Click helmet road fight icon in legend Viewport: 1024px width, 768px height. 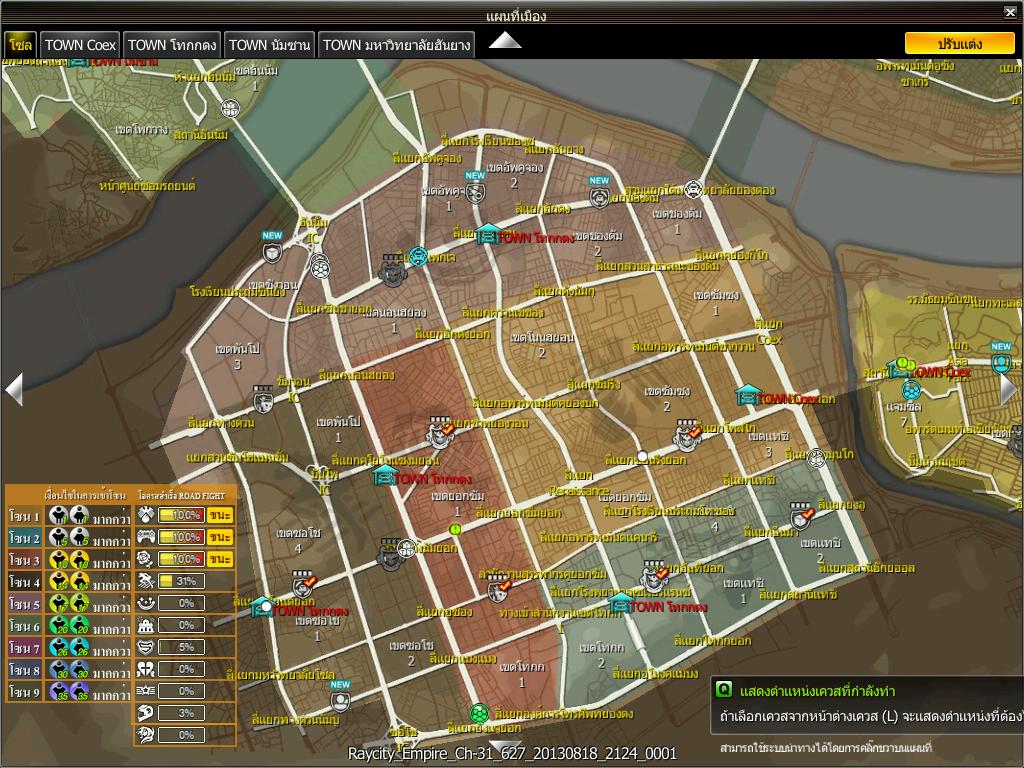[145, 712]
